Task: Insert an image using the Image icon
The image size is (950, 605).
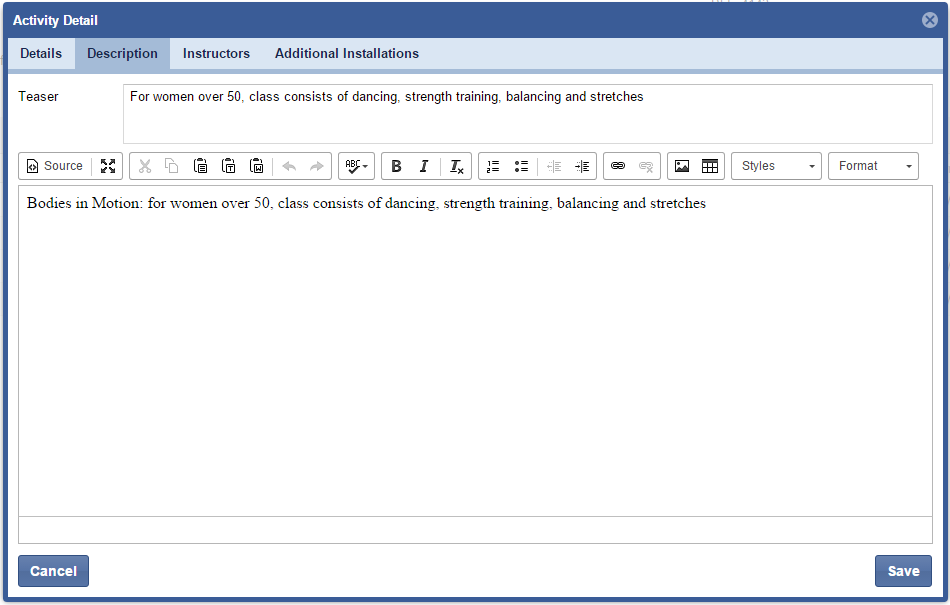Action: (x=682, y=166)
